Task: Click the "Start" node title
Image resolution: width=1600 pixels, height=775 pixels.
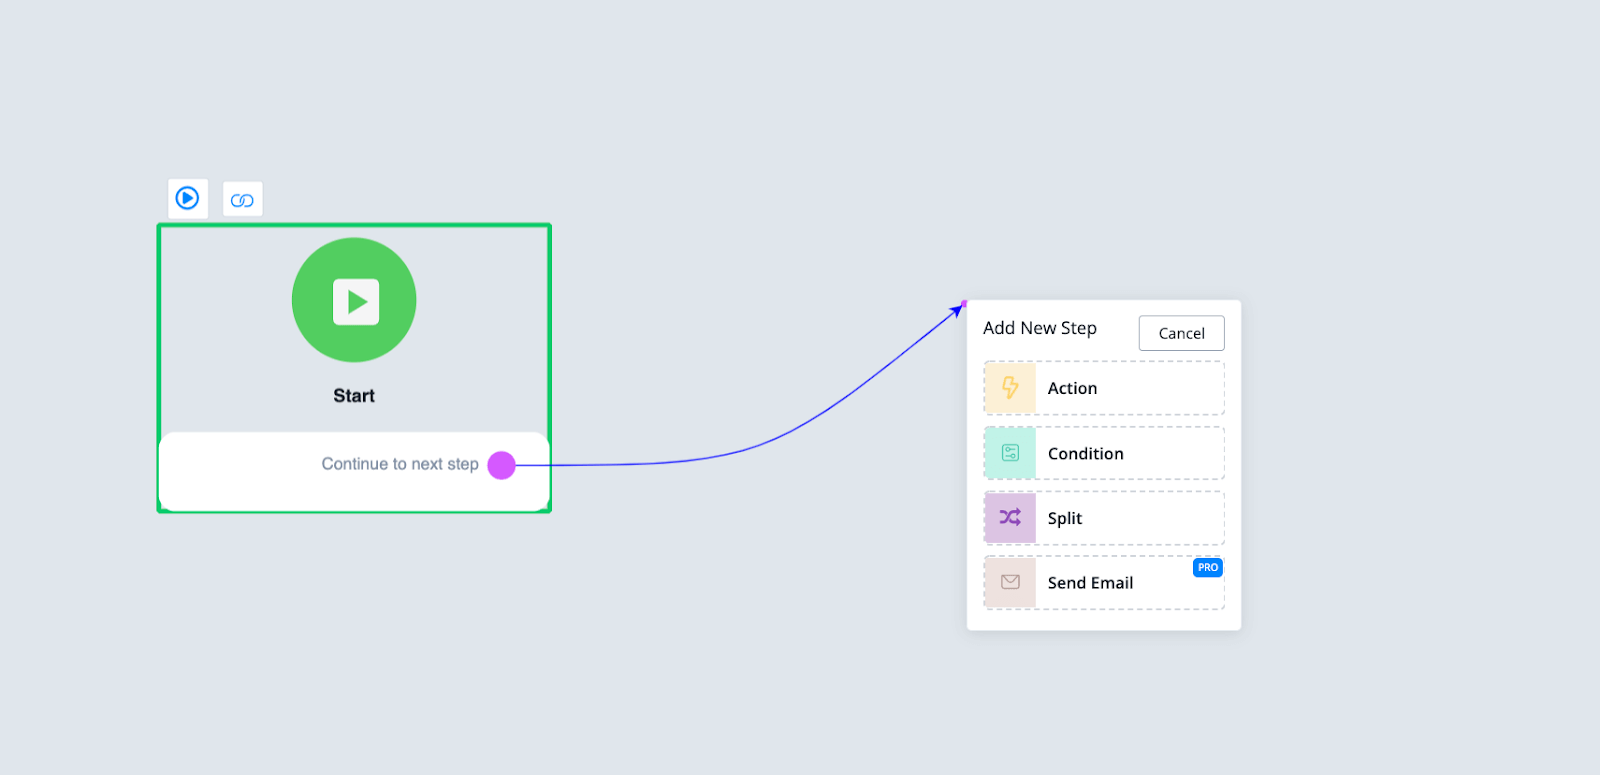Action: (x=354, y=396)
